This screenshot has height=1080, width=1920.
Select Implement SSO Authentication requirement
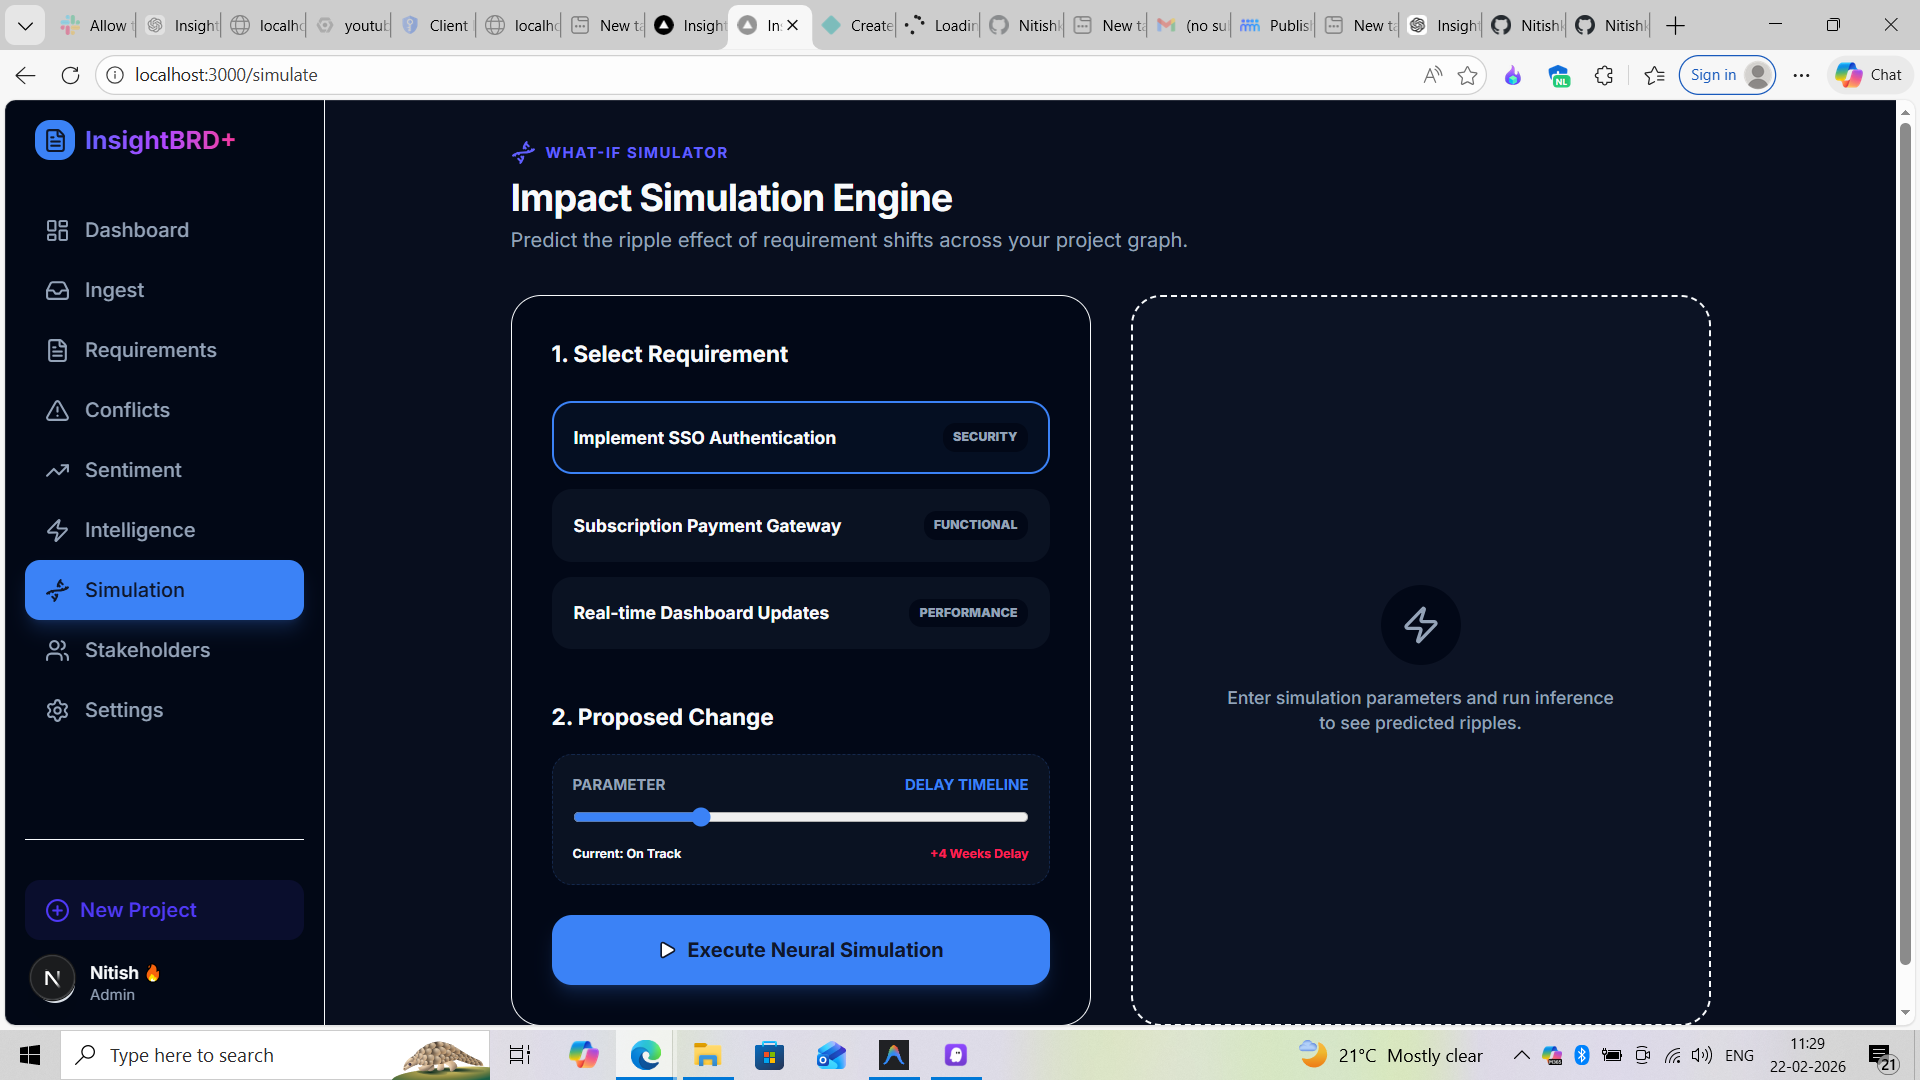pyautogui.click(x=800, y=437)
